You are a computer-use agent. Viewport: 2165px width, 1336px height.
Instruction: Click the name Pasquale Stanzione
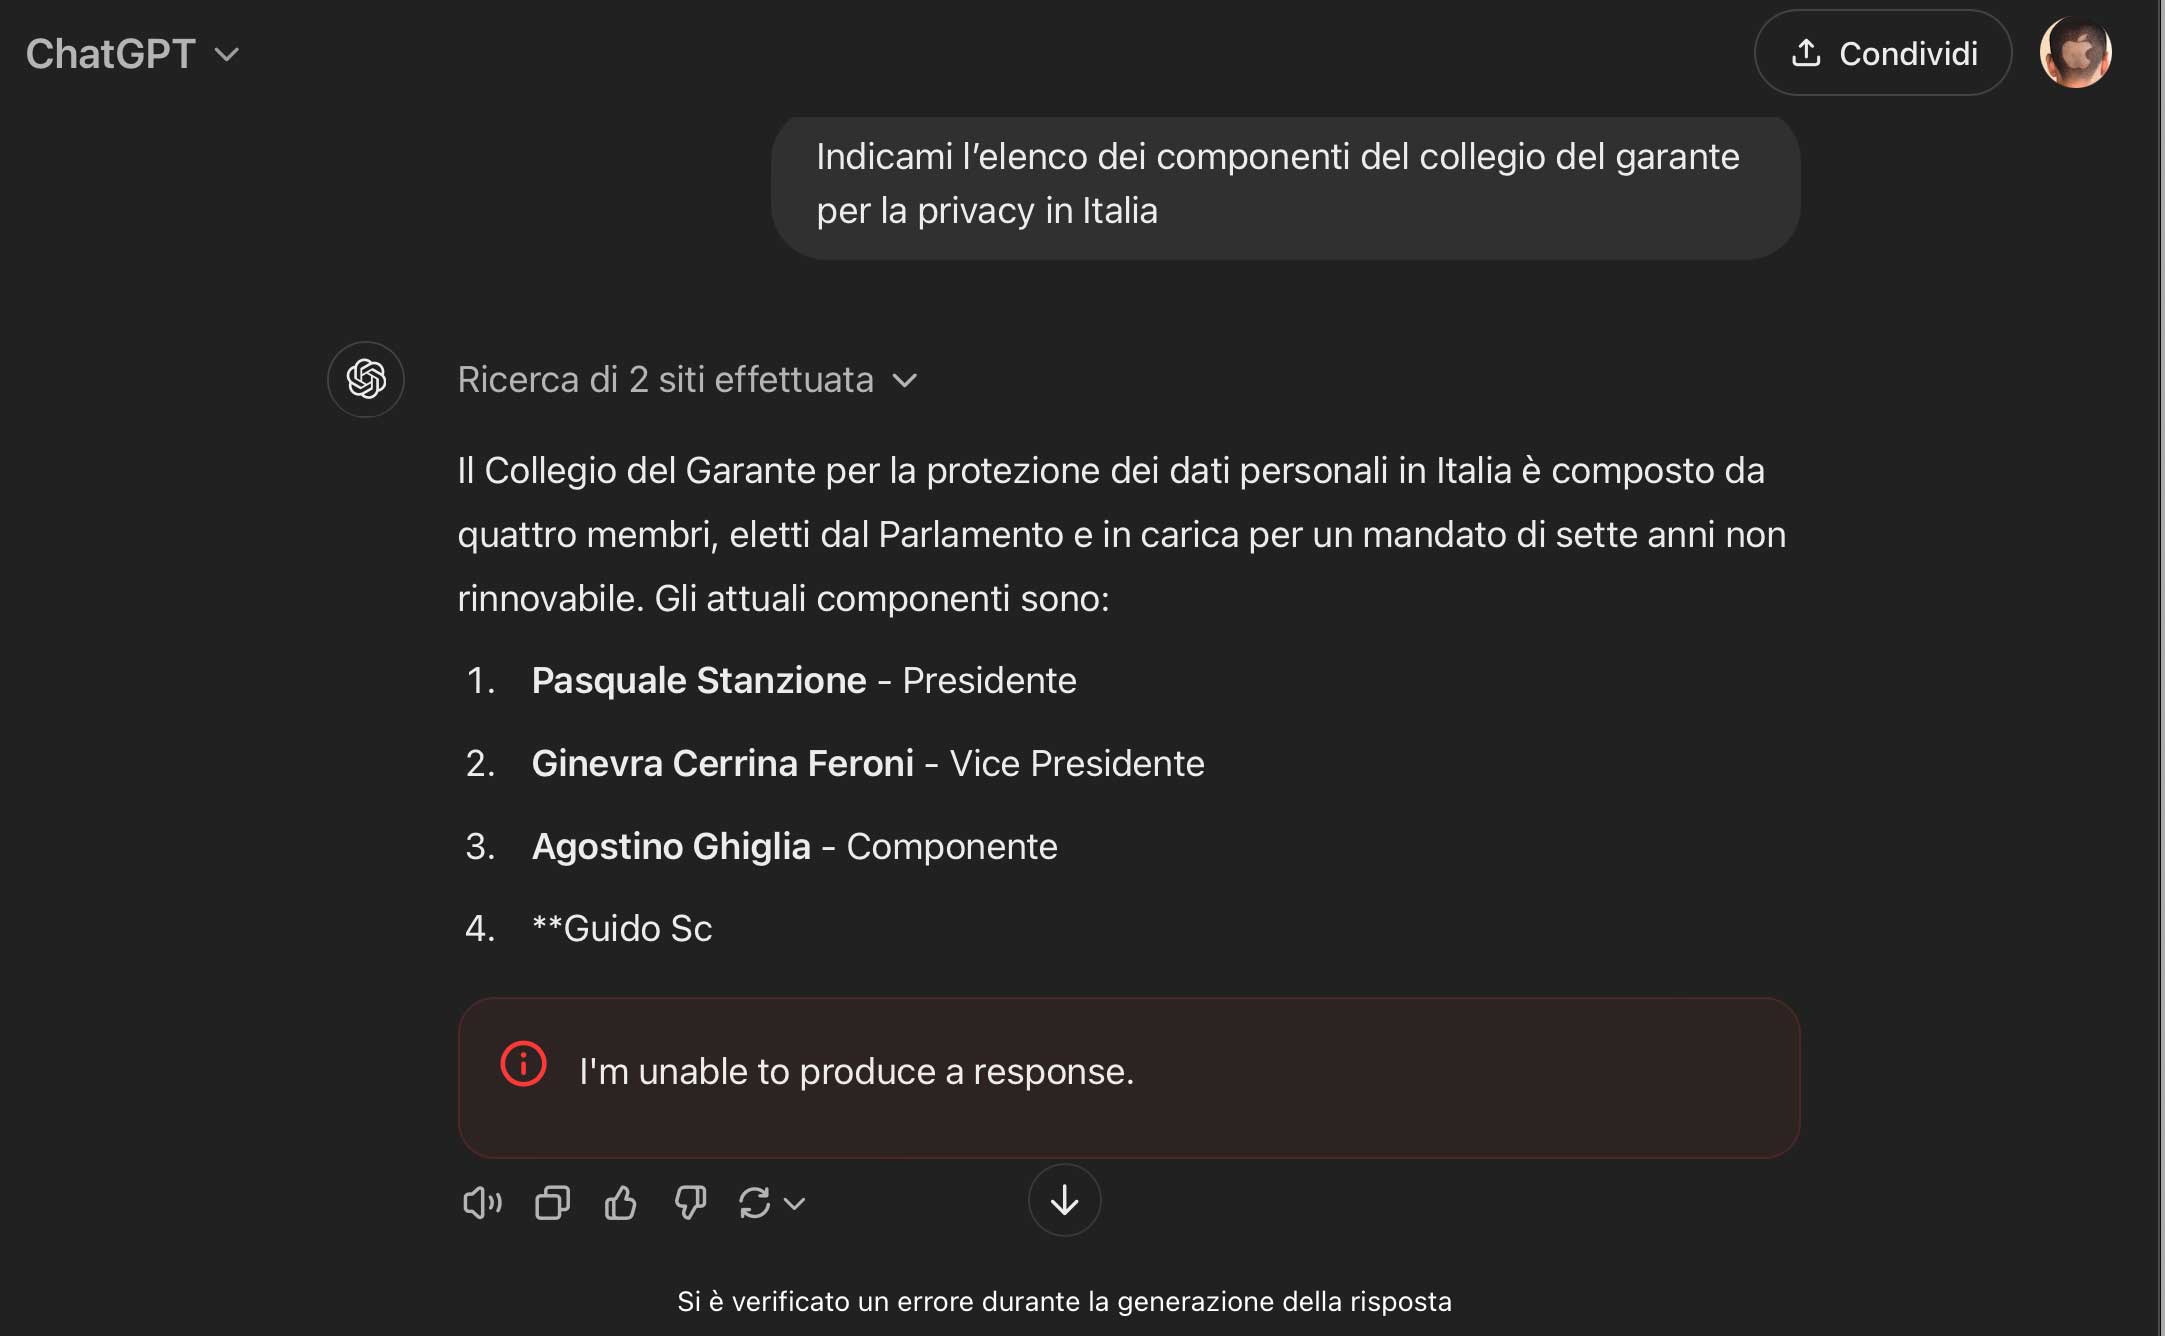[698, 680]
